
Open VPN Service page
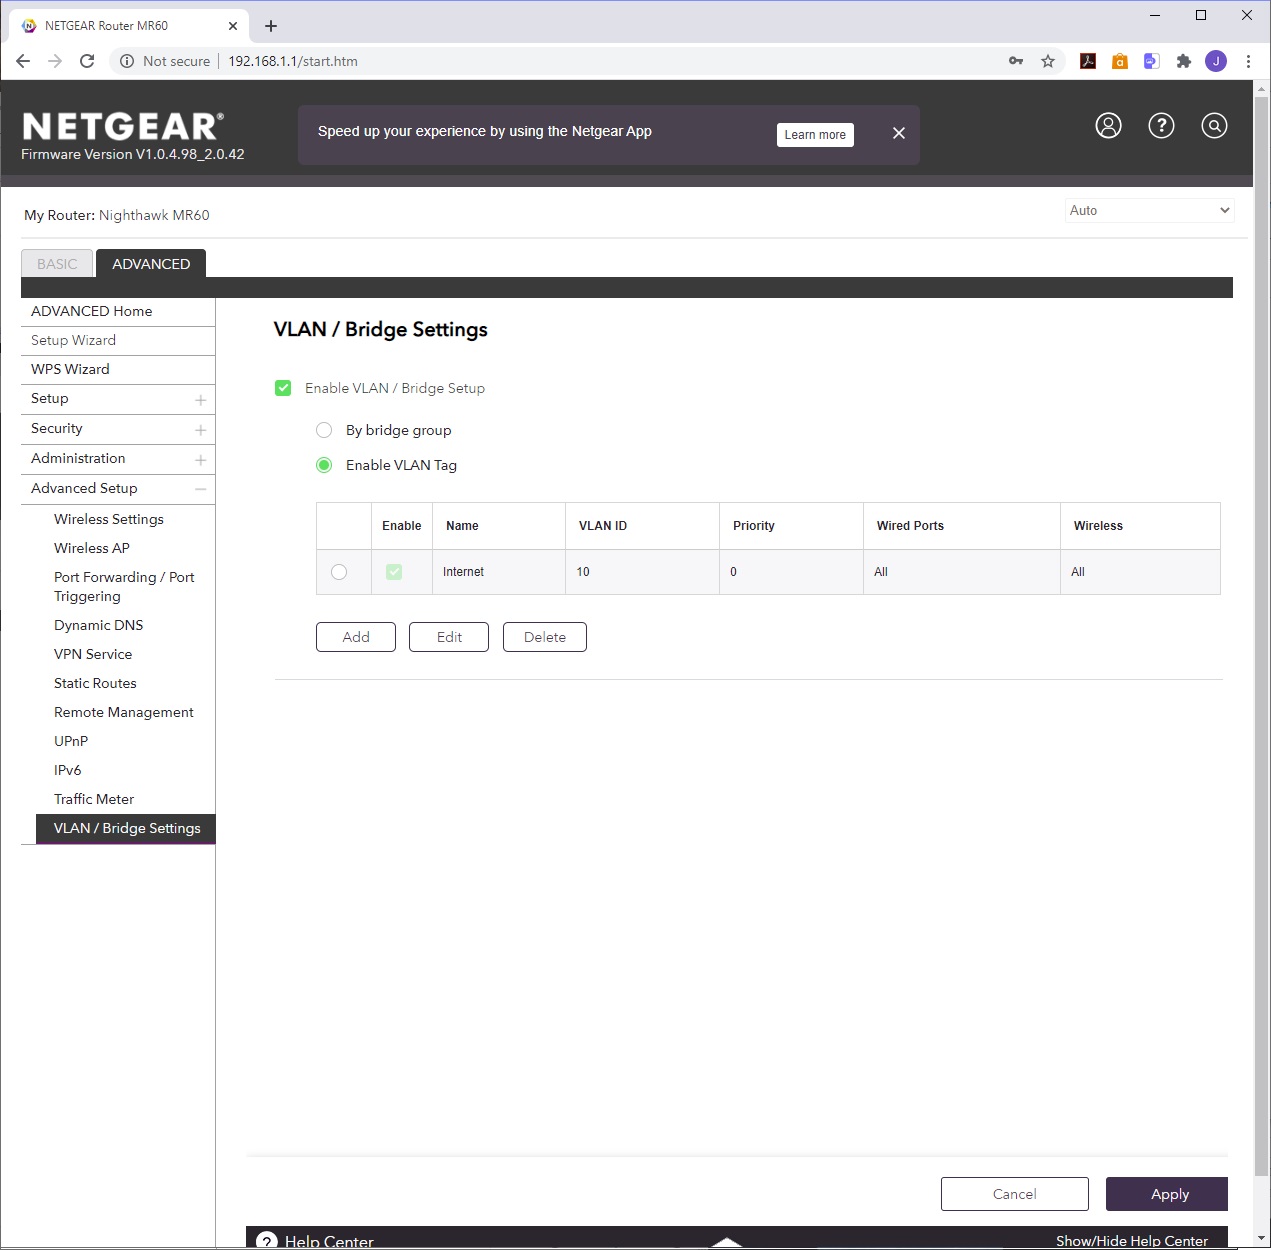coord(93,654)
